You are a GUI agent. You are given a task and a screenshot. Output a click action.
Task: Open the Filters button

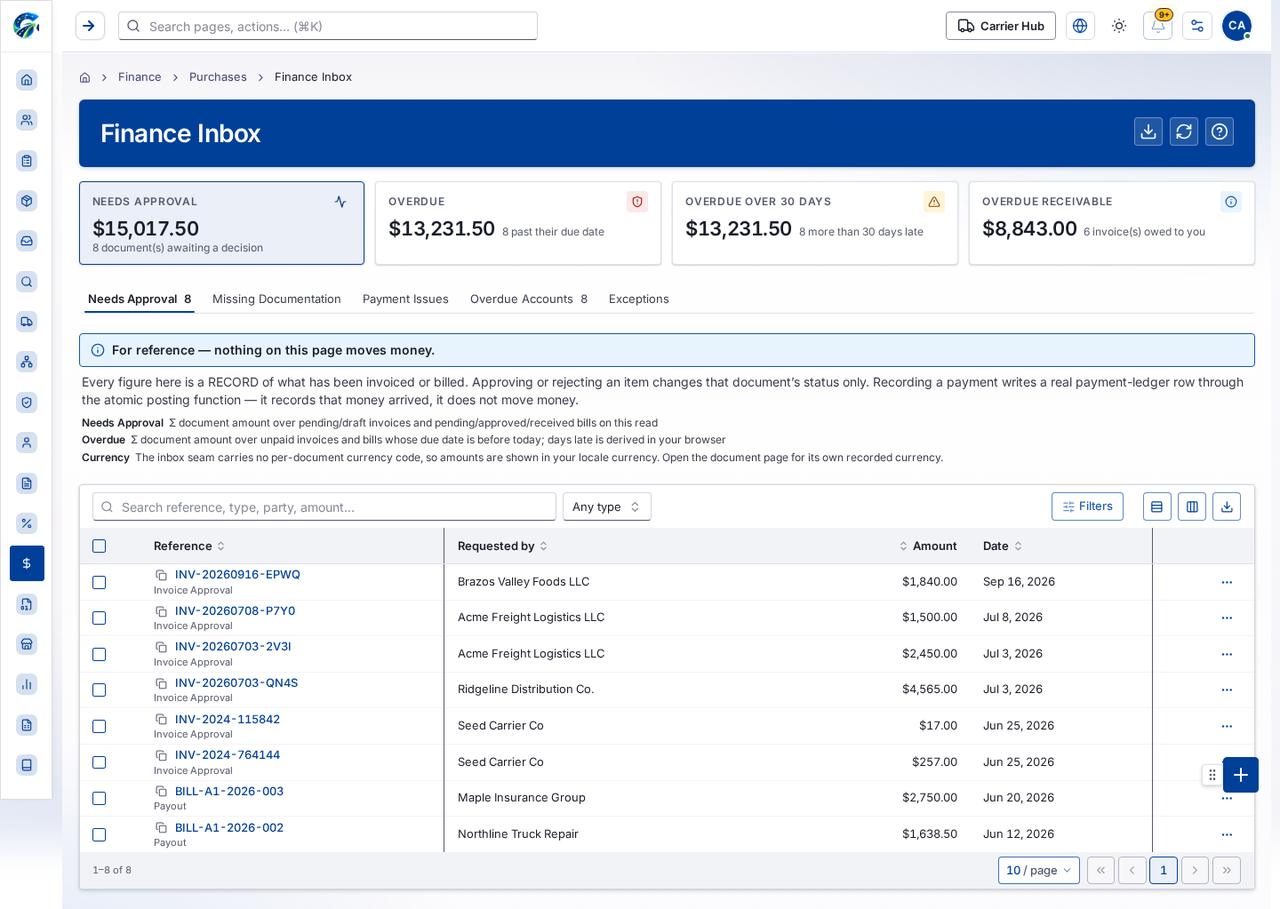click(1087, 506)
